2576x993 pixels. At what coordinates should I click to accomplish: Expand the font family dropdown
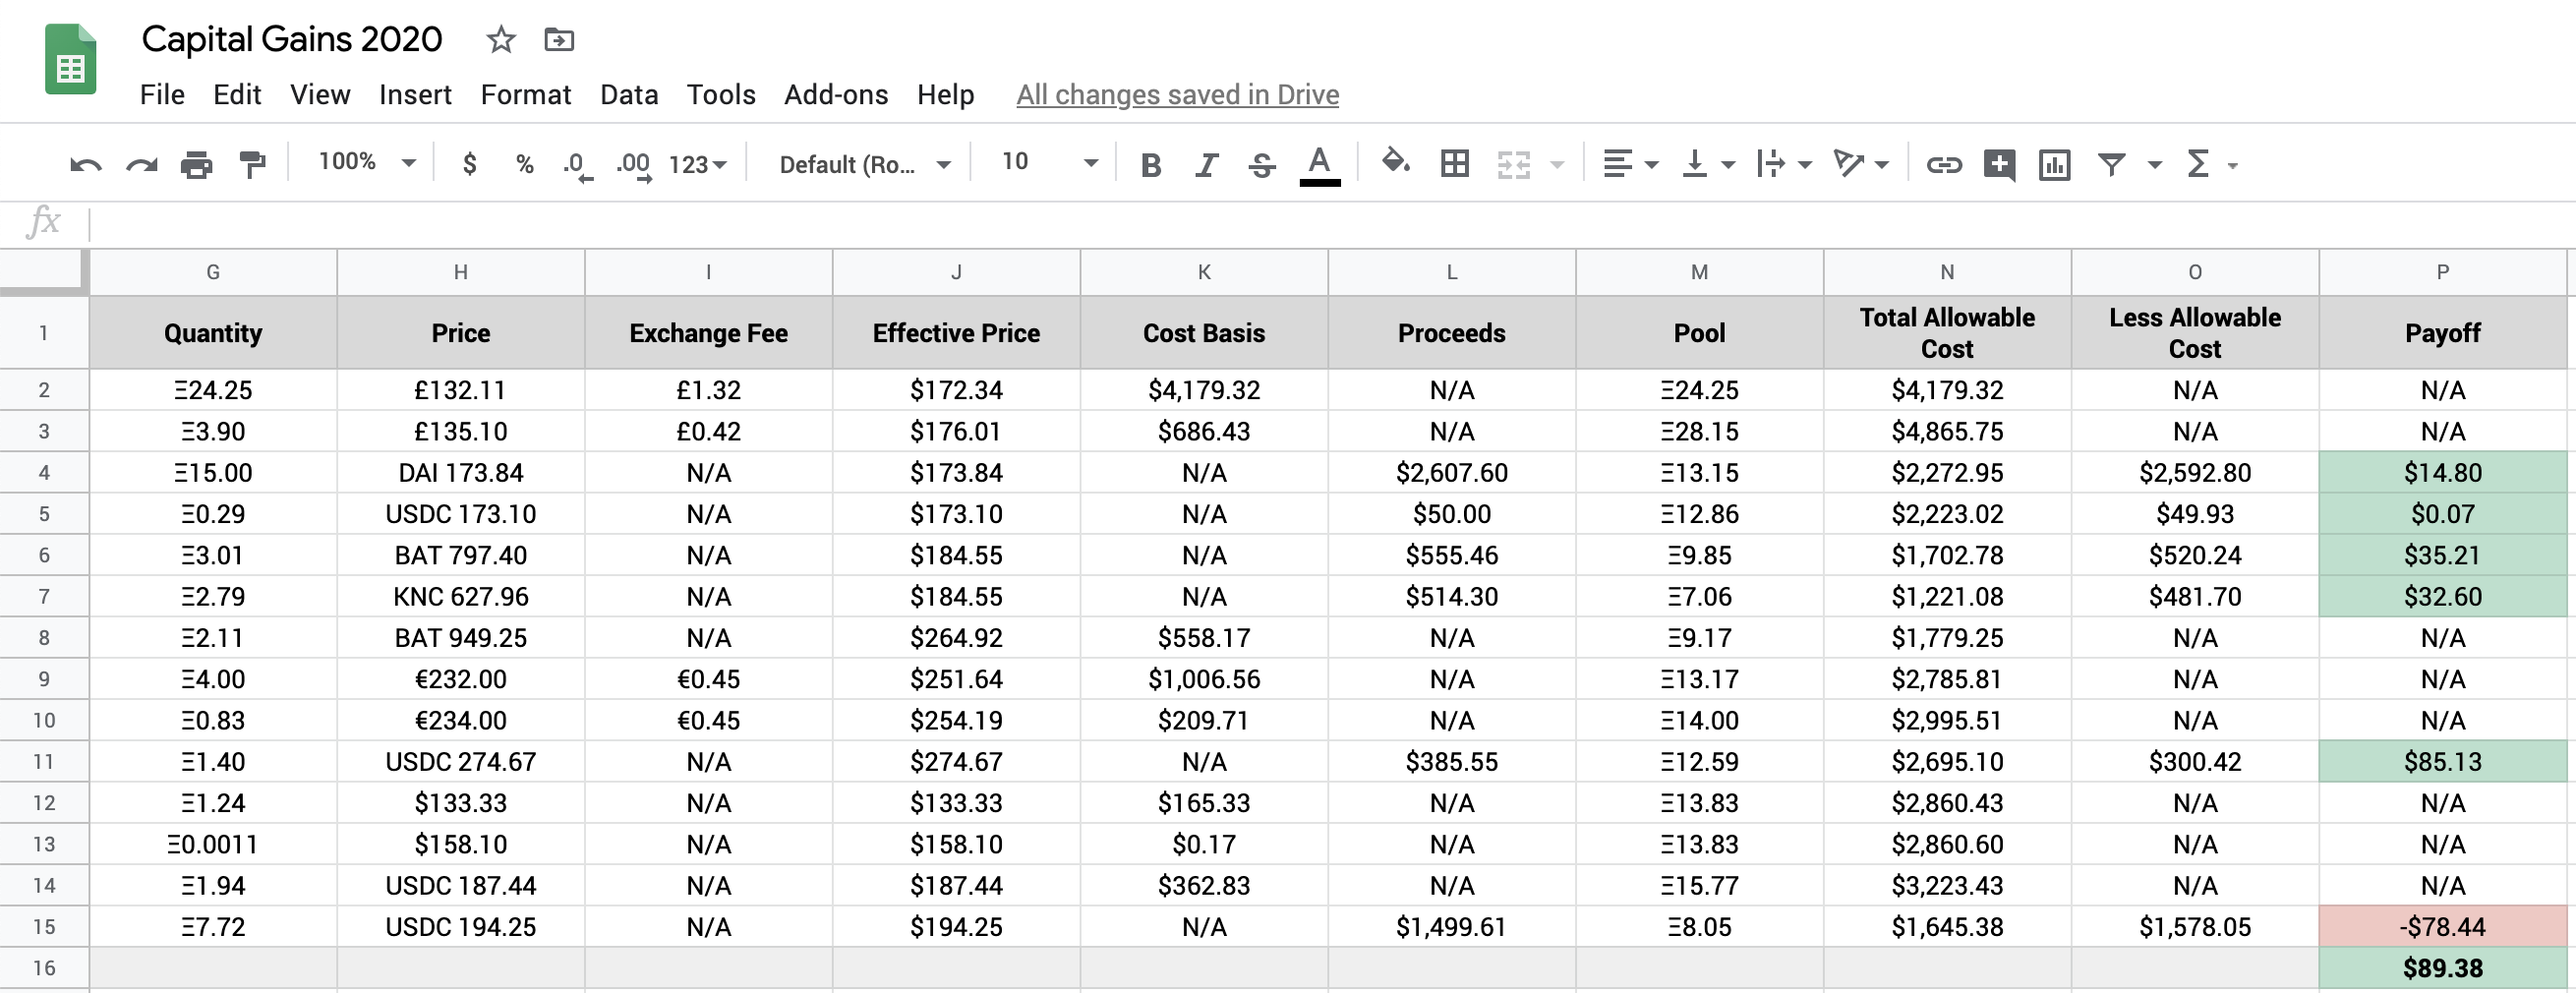(x=864, y=164)
